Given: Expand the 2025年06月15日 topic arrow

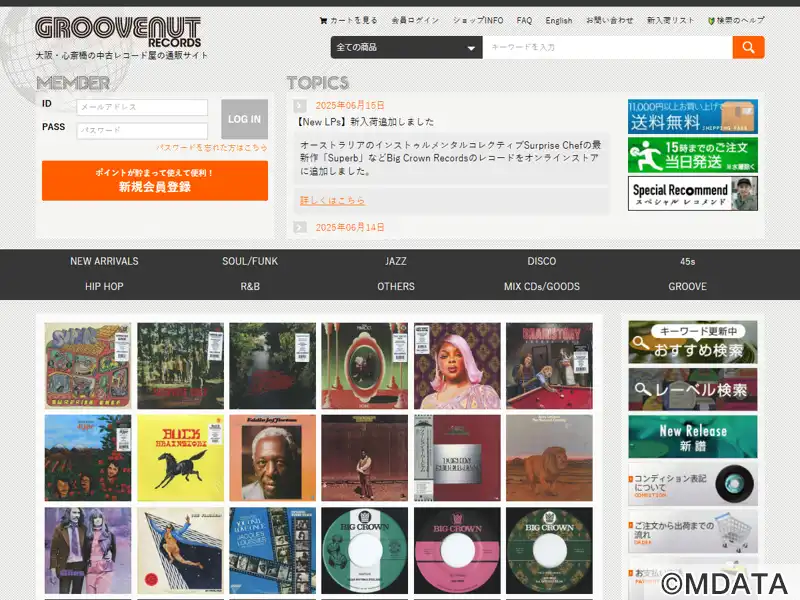Looking at the screenshot, I should click(x=300, y=106).
